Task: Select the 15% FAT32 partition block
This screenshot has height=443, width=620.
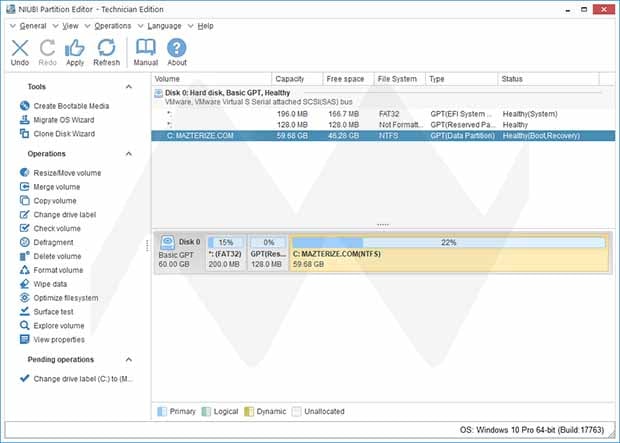Action: pyautogui.click(x=226, y=253)
